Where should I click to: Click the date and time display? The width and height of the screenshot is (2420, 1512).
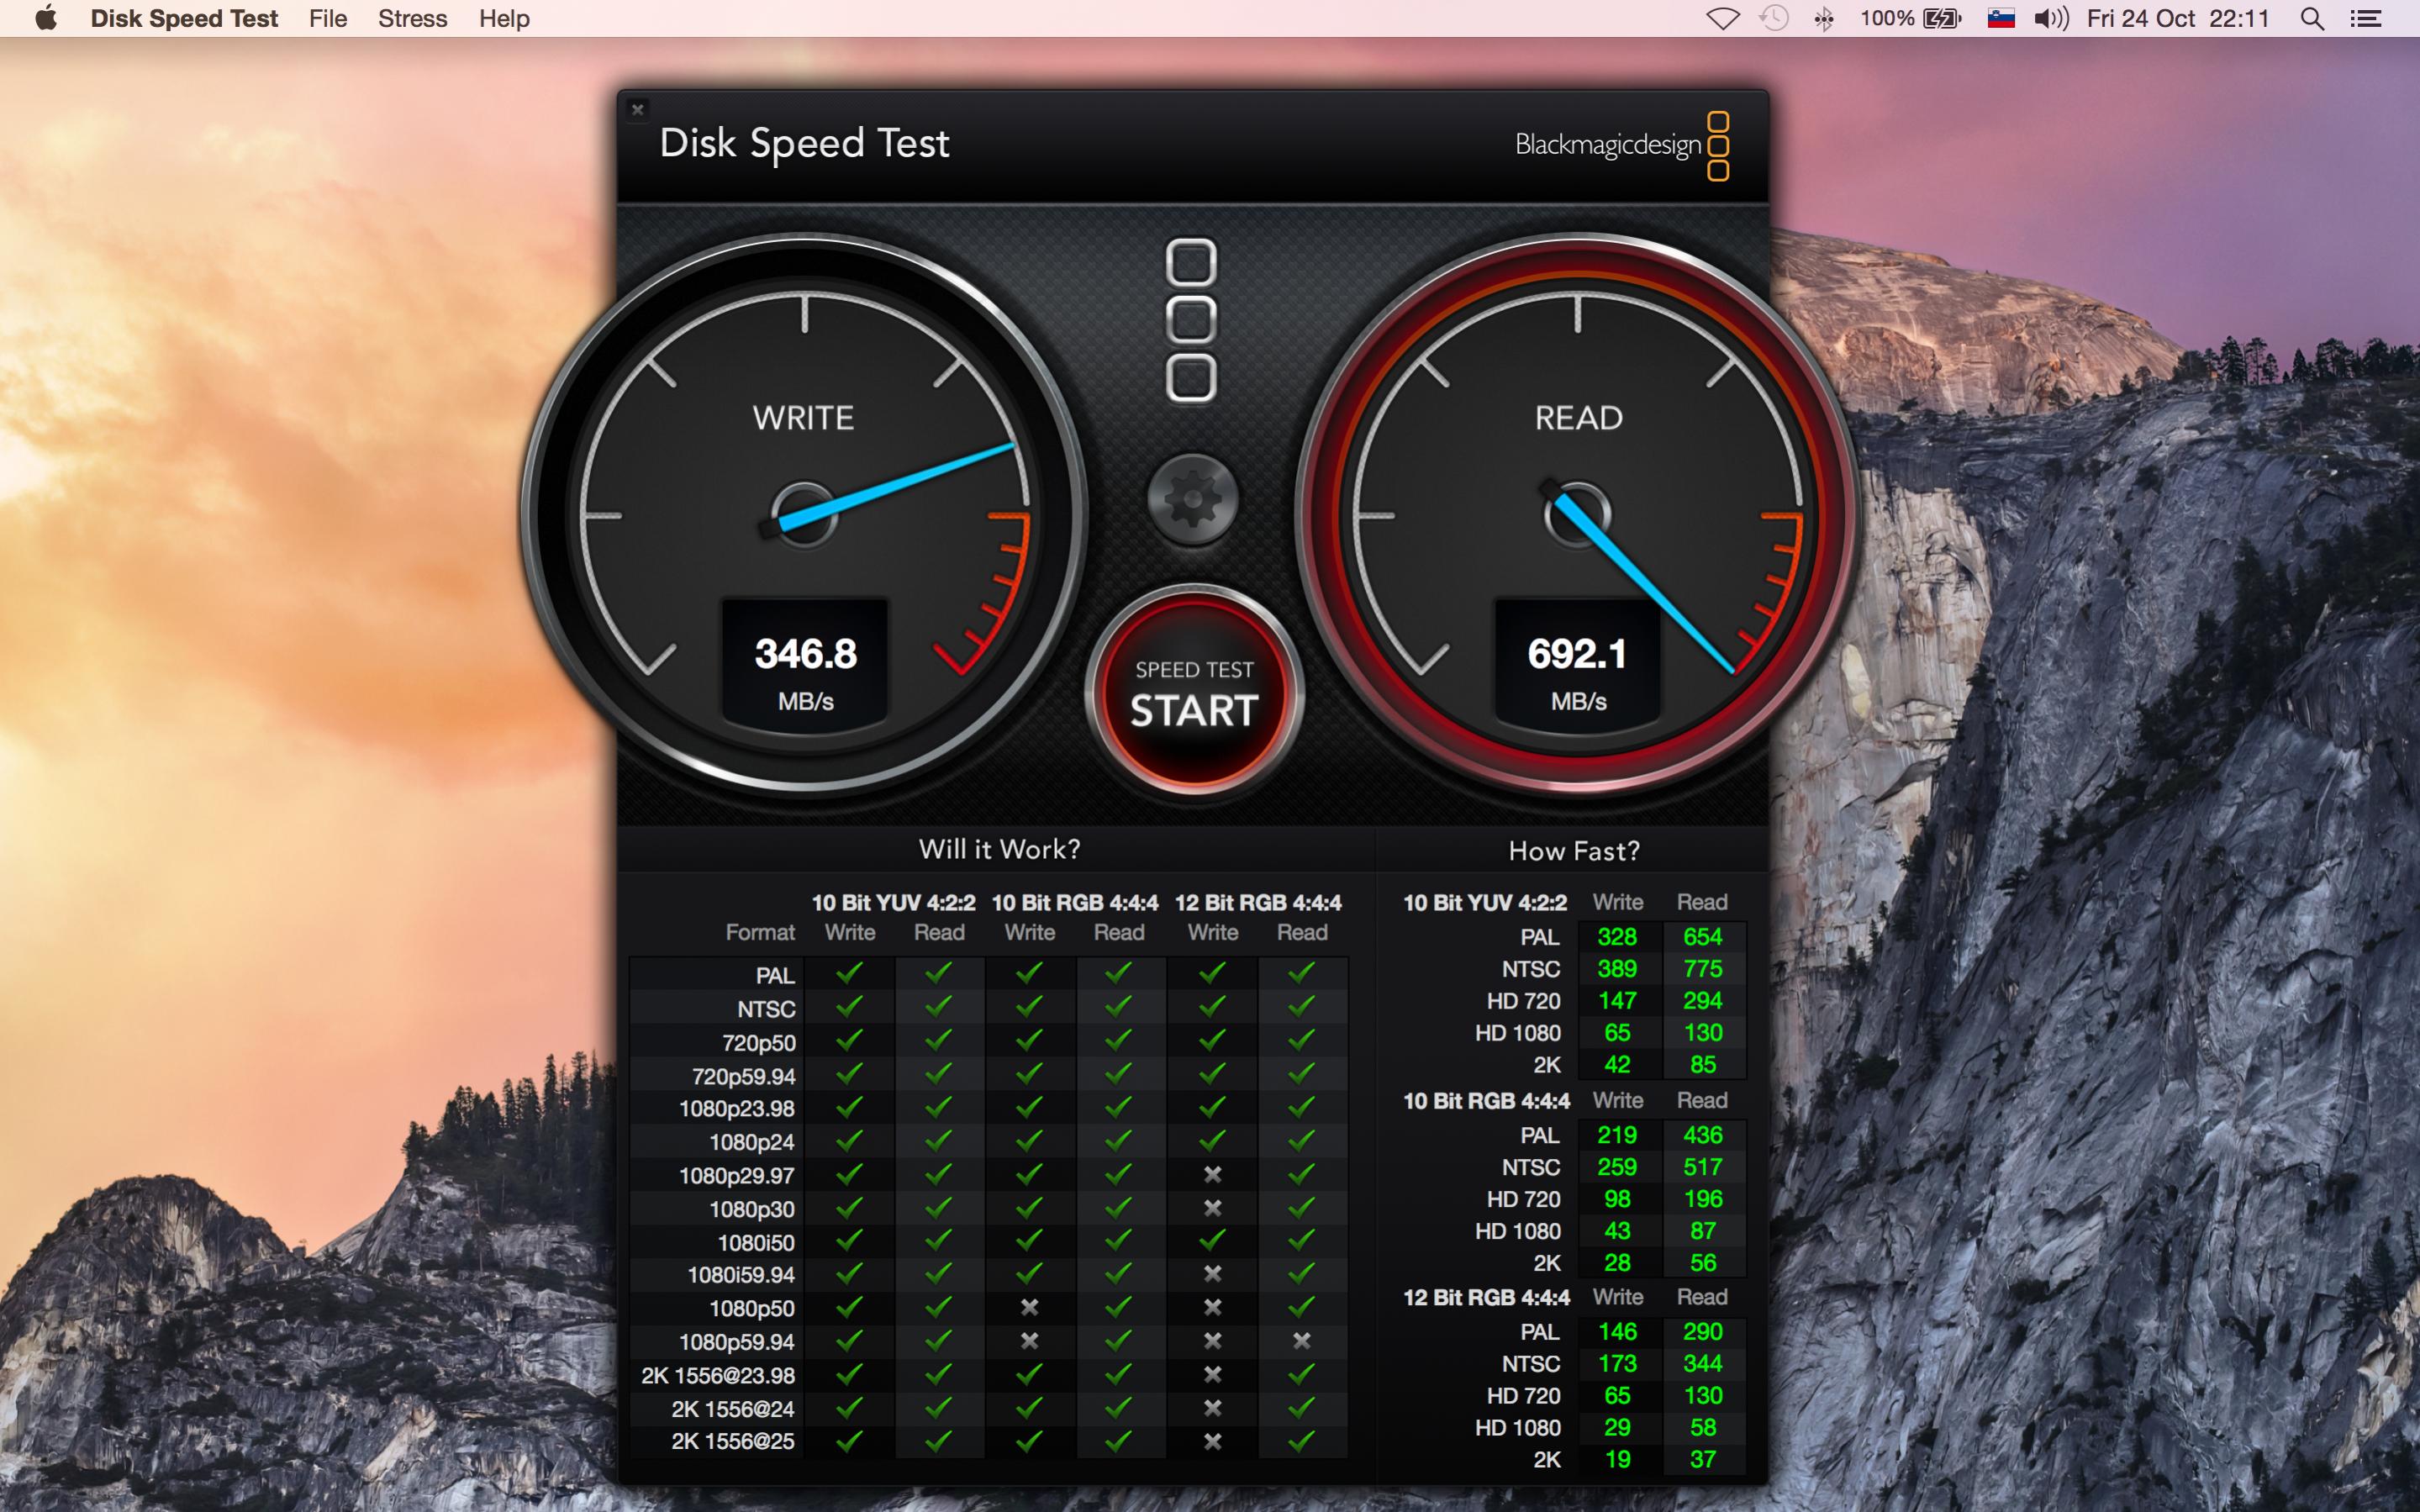point(2178,18)
